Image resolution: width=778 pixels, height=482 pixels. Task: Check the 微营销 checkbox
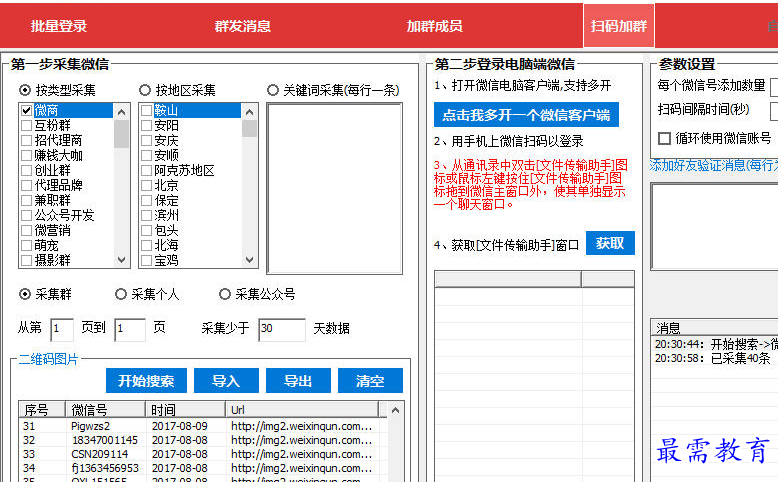click(27, 230)
